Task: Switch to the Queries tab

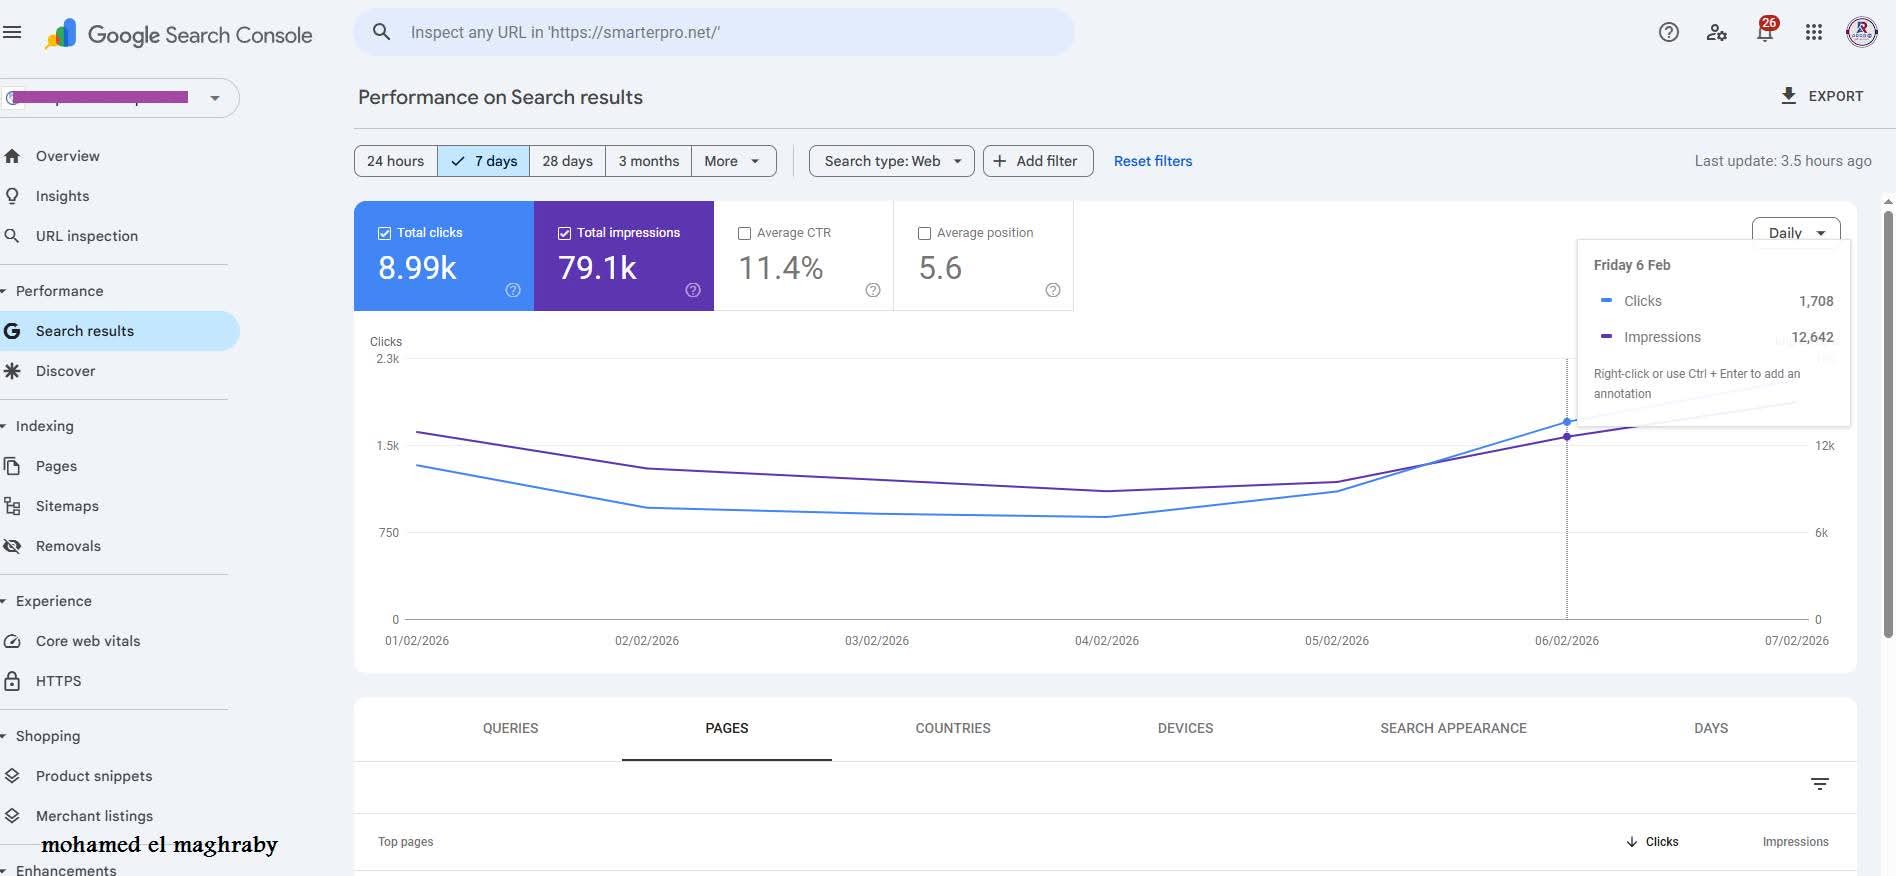Action: pyautogui.click(x=510, y=728)
